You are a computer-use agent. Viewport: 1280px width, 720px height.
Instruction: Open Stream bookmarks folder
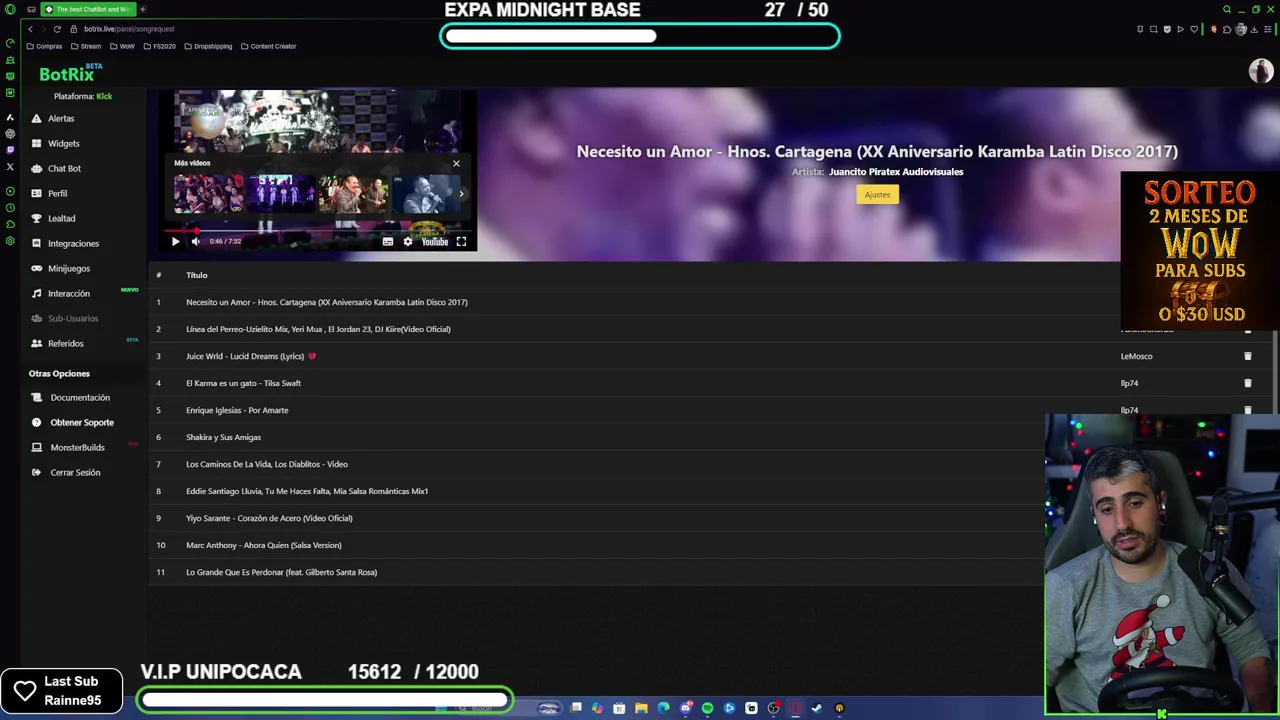click(85, 46)
